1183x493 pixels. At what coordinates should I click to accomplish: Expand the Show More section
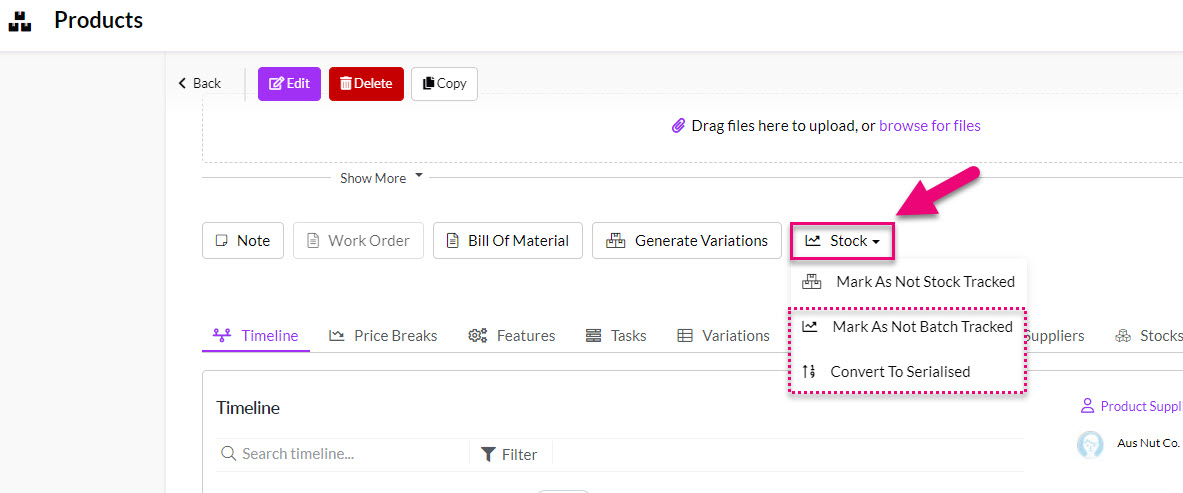pyautogui.click(x=382, y=178)
